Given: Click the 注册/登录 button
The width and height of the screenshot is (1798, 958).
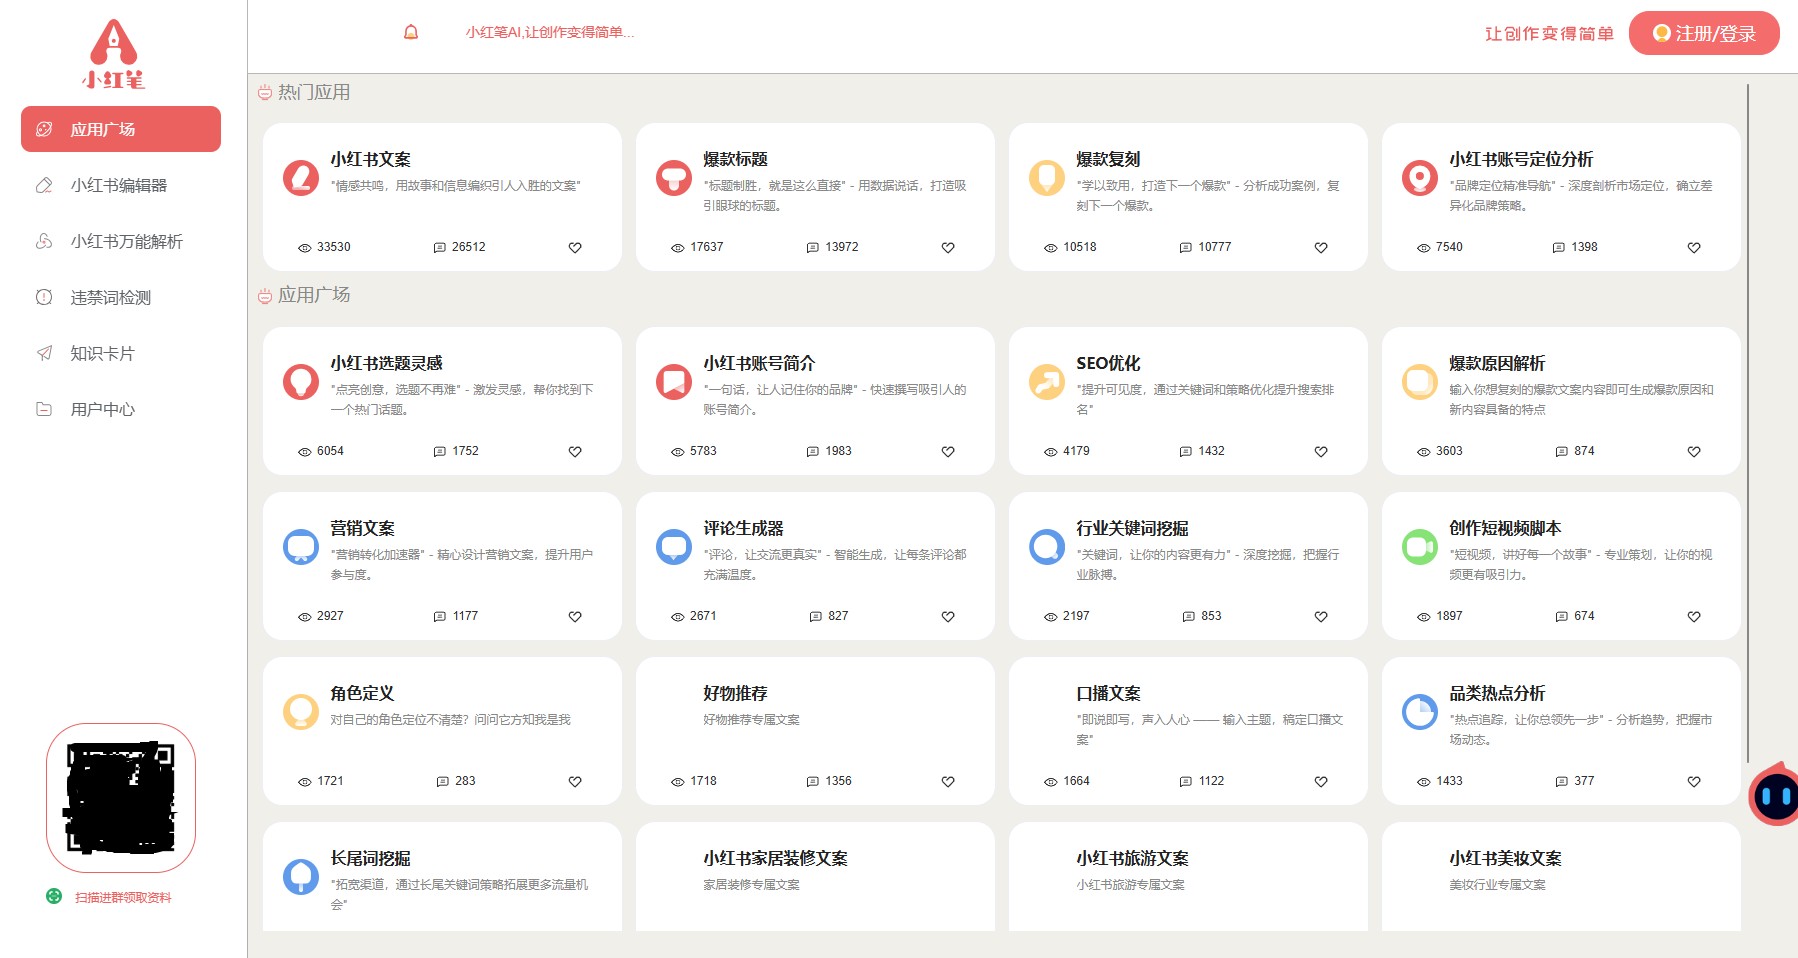Looking at the screenshot, I should tap(1704, 32).
